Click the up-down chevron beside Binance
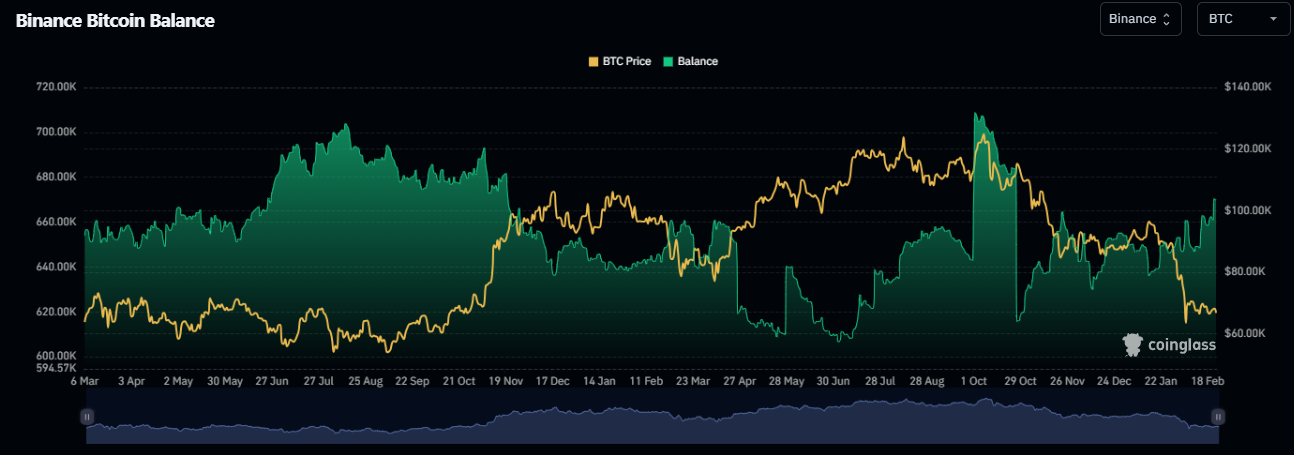This screenshot has height=455, width=1294. [1166, 19]
